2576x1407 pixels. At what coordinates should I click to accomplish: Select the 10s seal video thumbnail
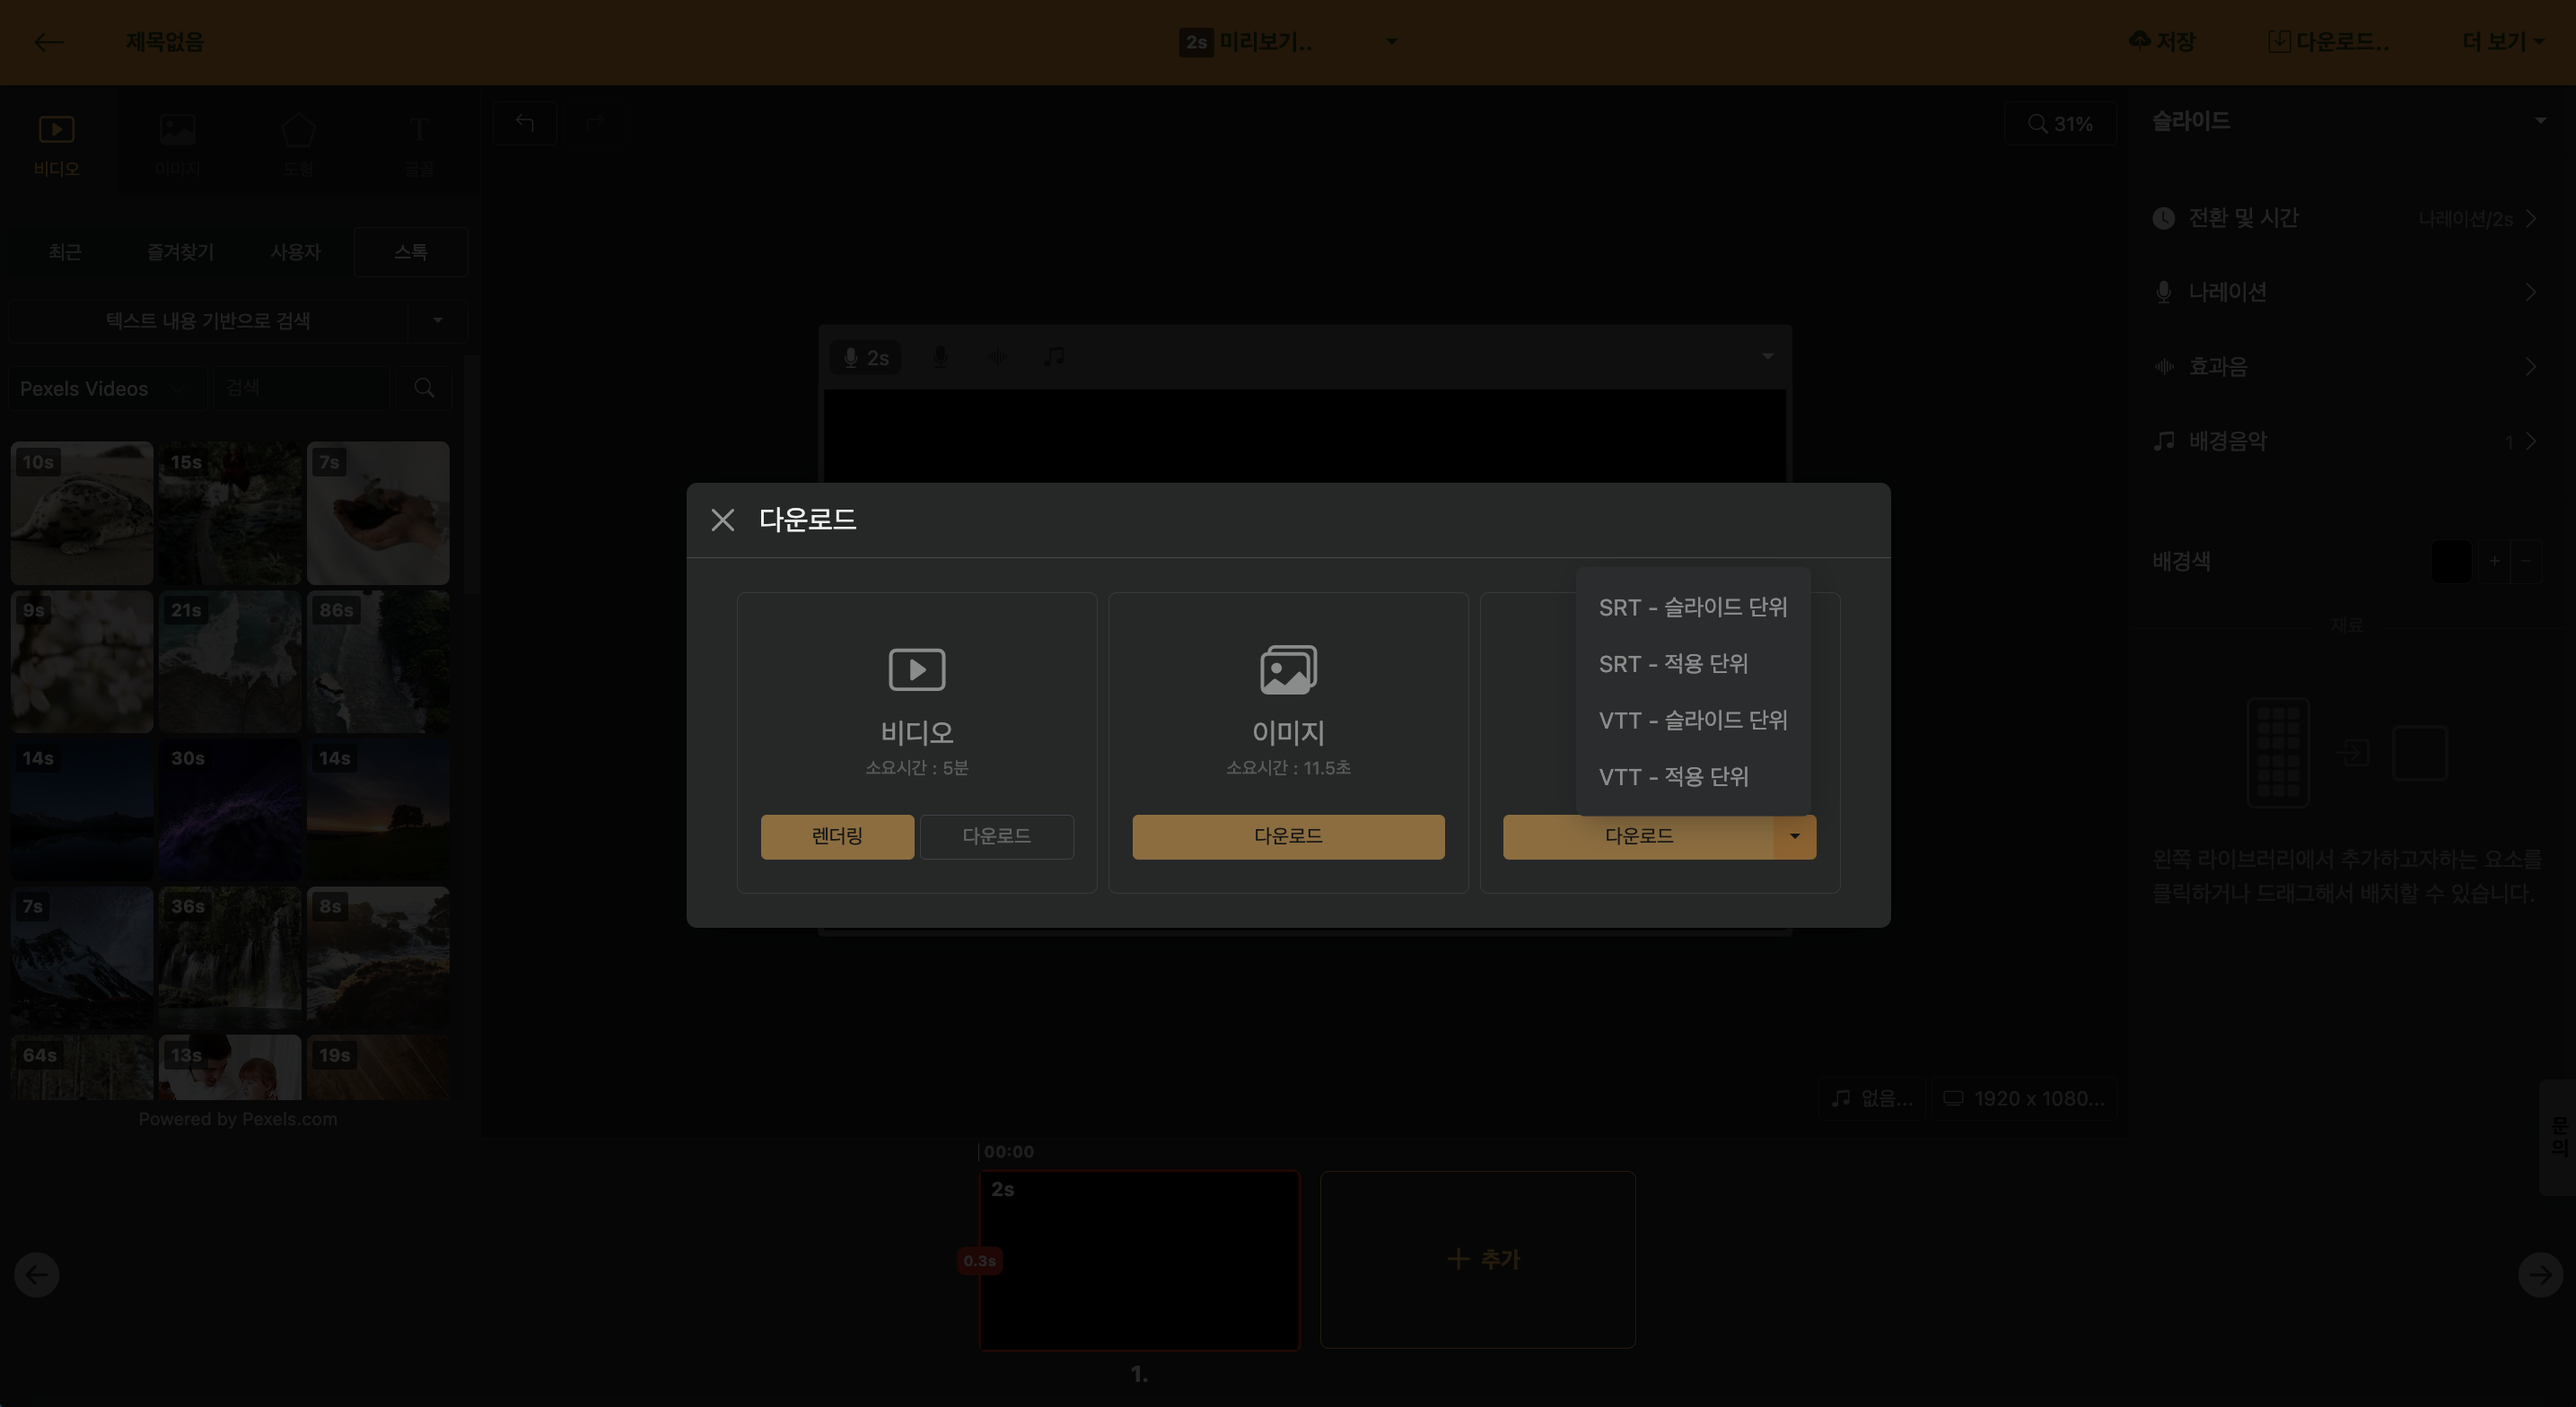coord(82,513)
